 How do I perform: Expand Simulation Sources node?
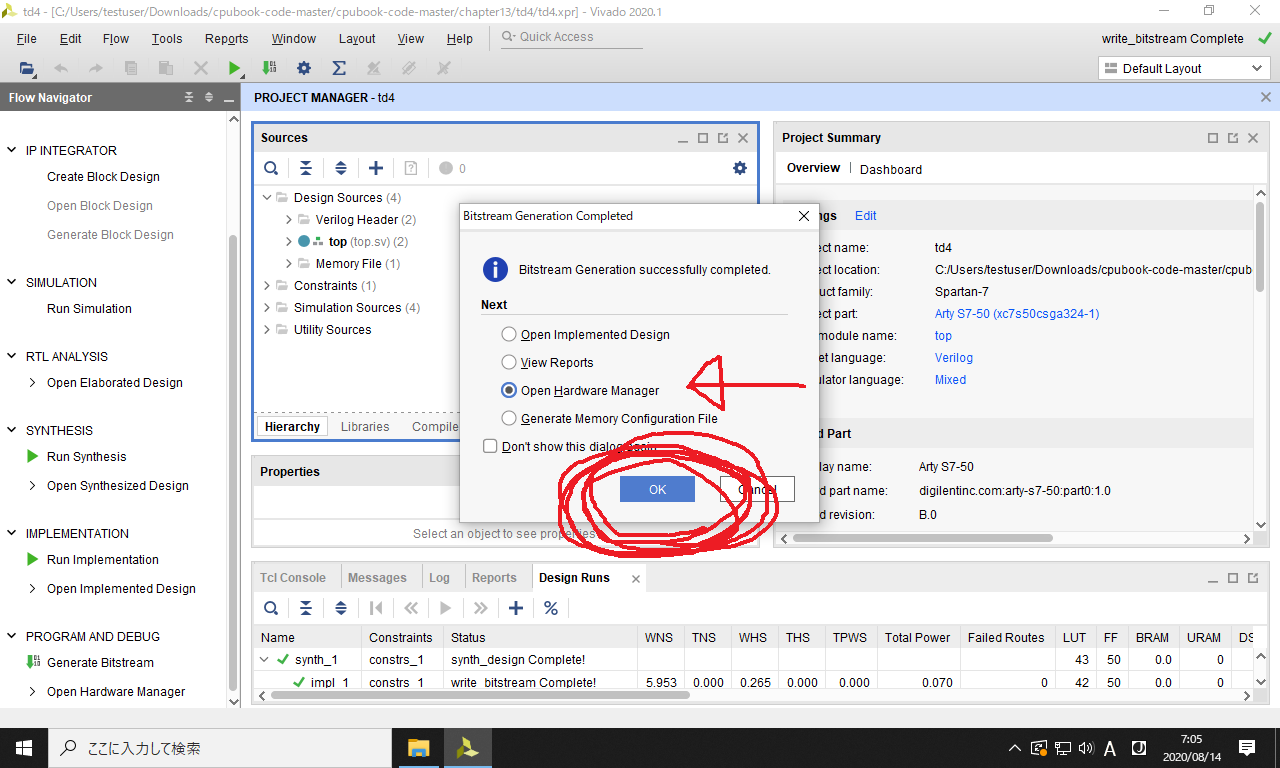267,308
